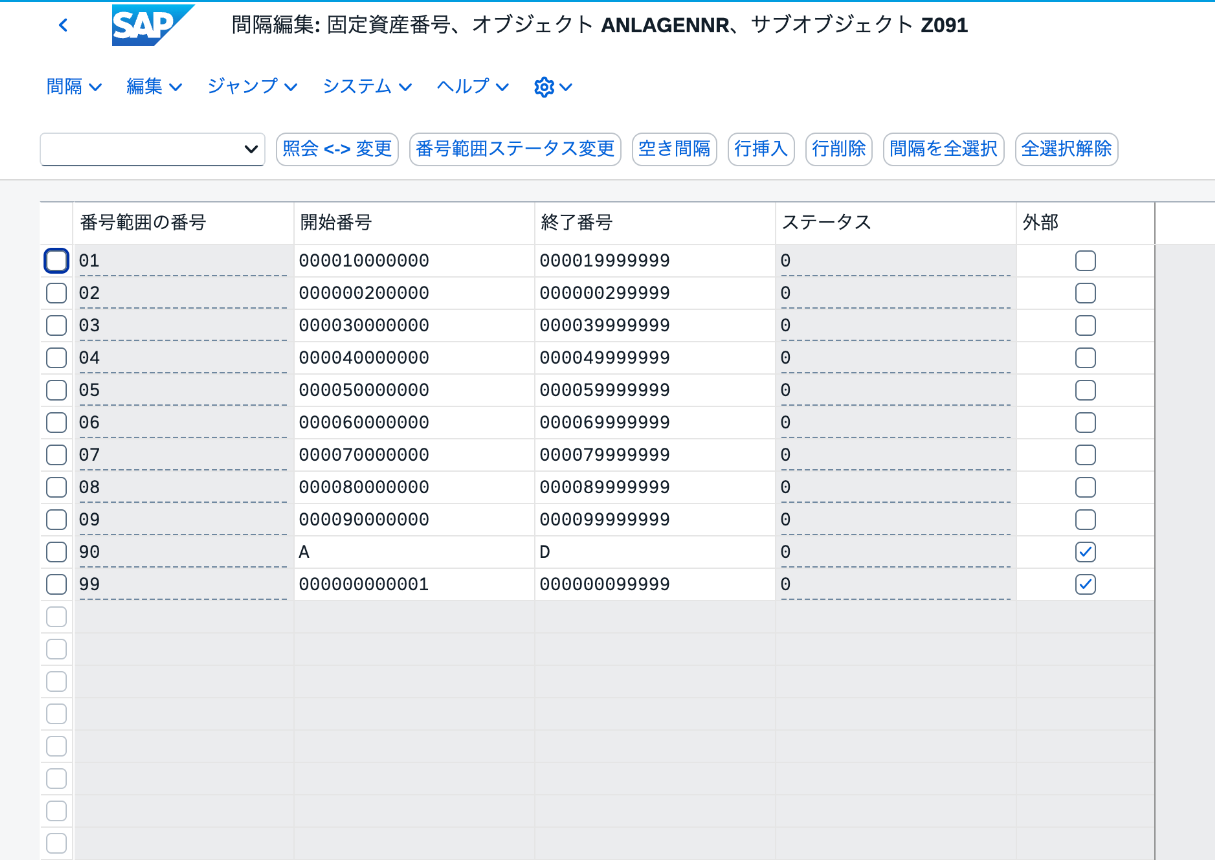This screenshot has height=860, width=1215.
Task: Toggle 外部 checkbox for row 05
Action: (1085, 390)
